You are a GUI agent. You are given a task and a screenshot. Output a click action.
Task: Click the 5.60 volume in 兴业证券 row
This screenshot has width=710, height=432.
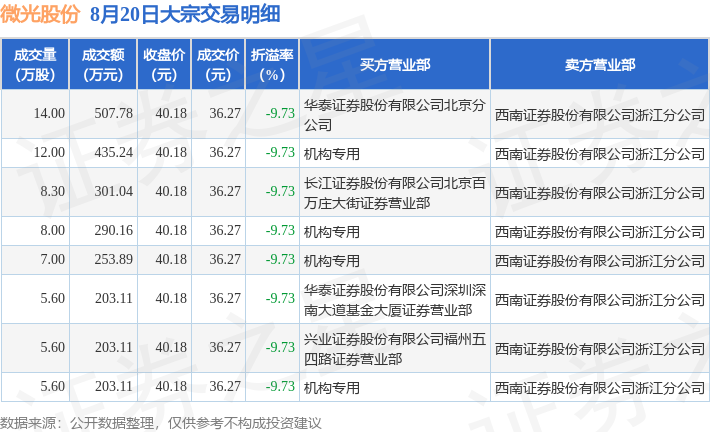point(53,347)
